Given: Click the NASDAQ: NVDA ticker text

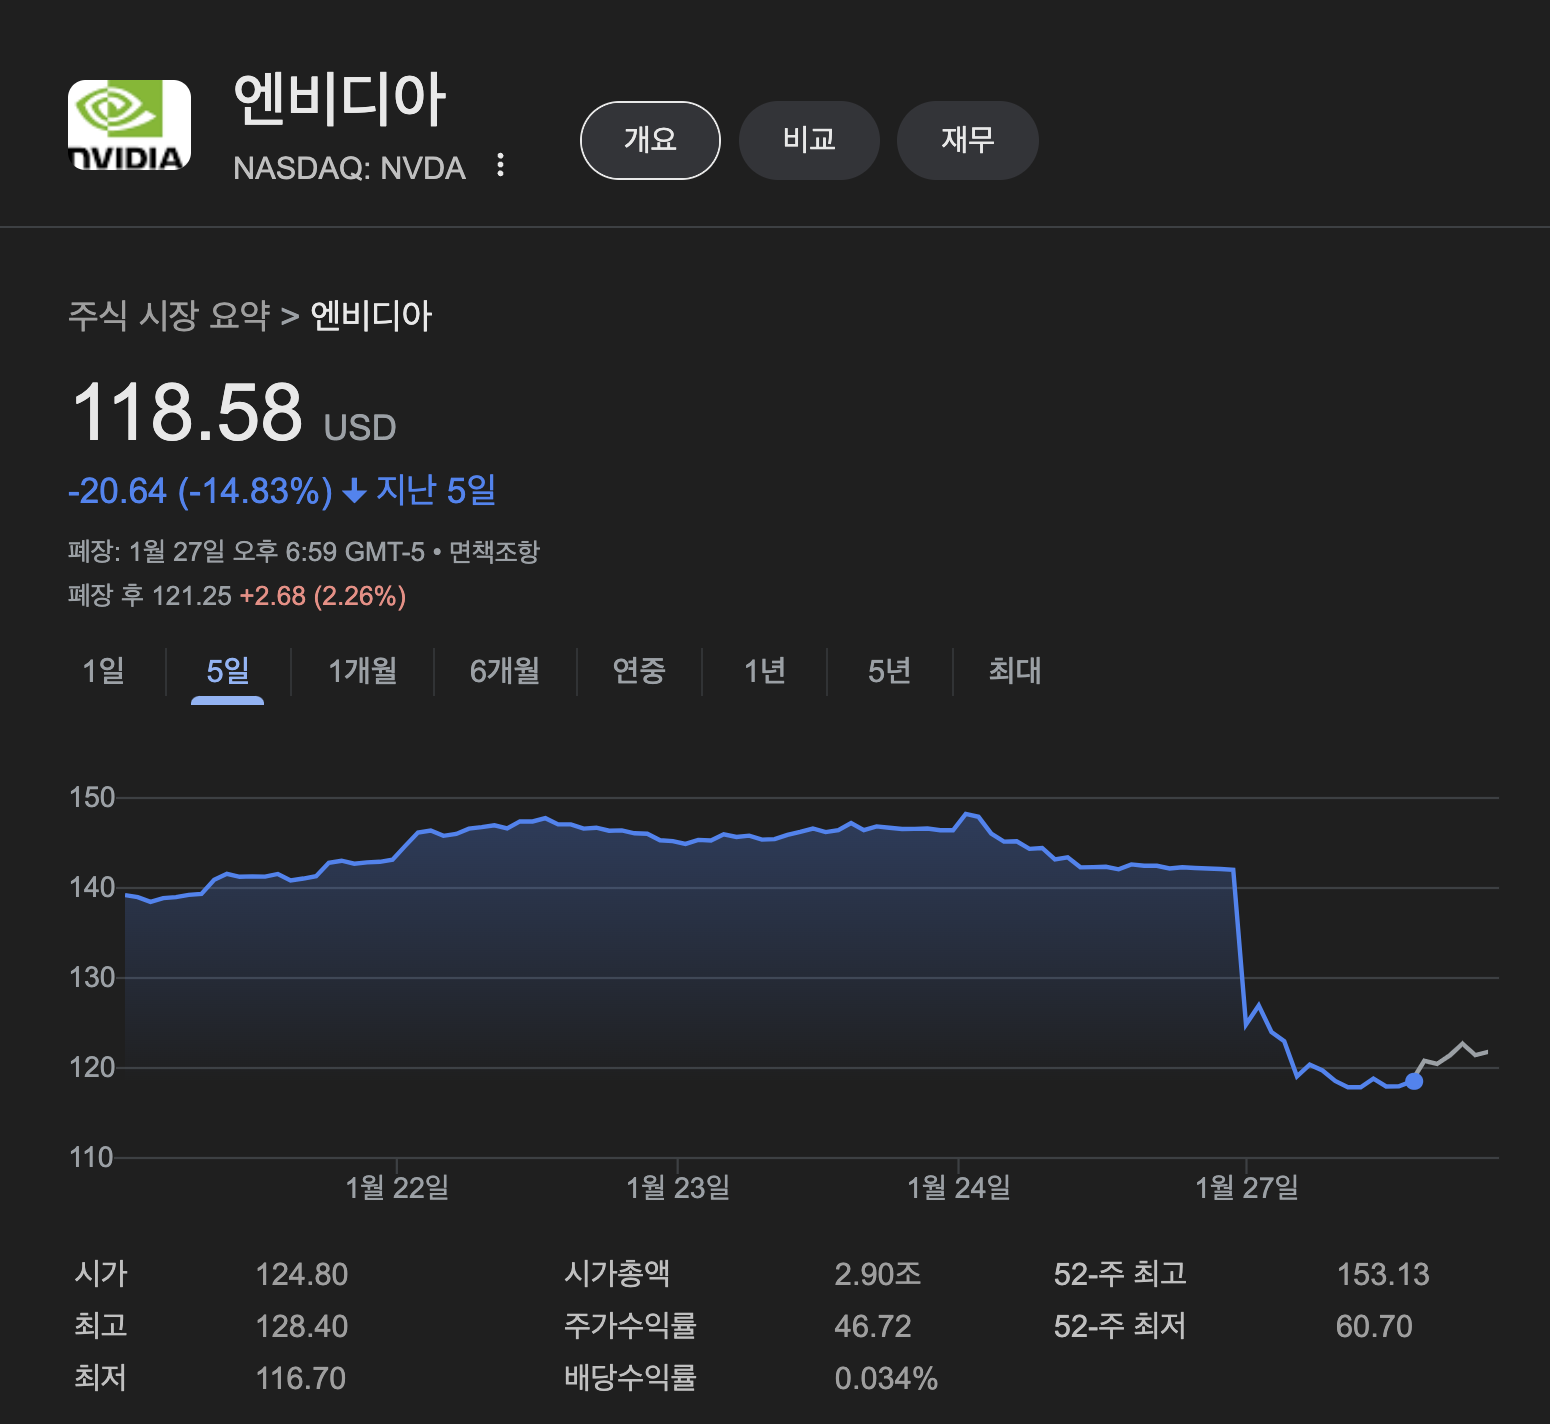Looking at the screenshot, I should 349,168.
